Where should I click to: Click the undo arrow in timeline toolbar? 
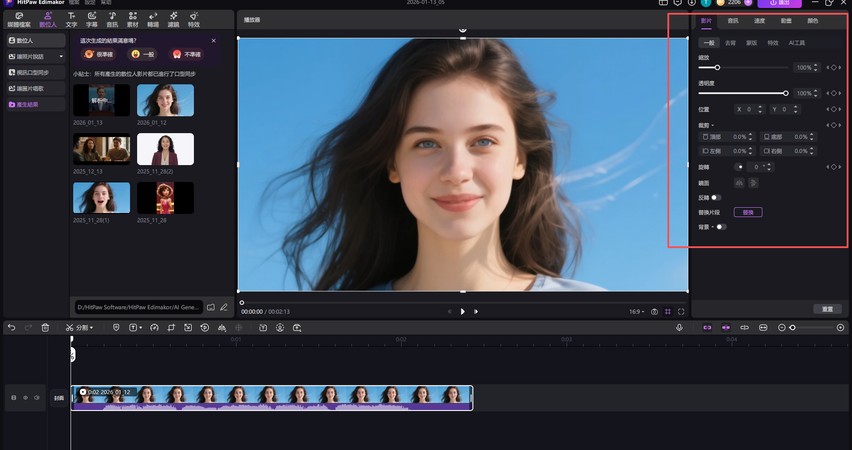click(11, 327)
